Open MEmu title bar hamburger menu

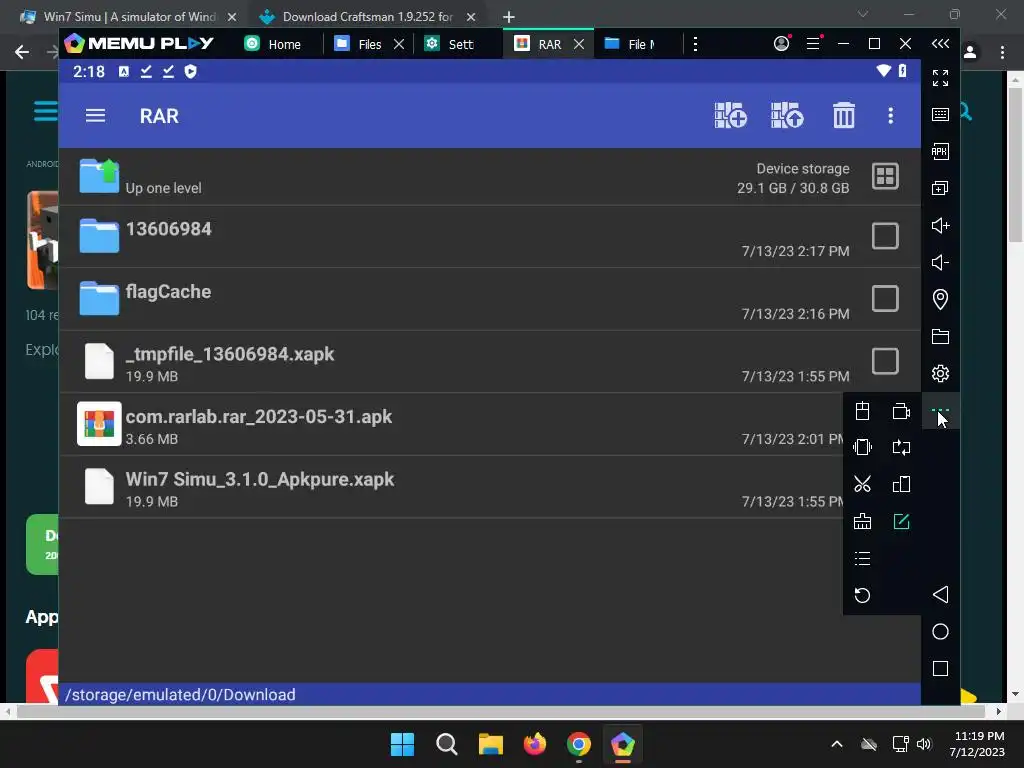pyautogui.click(x=813, y=44)
